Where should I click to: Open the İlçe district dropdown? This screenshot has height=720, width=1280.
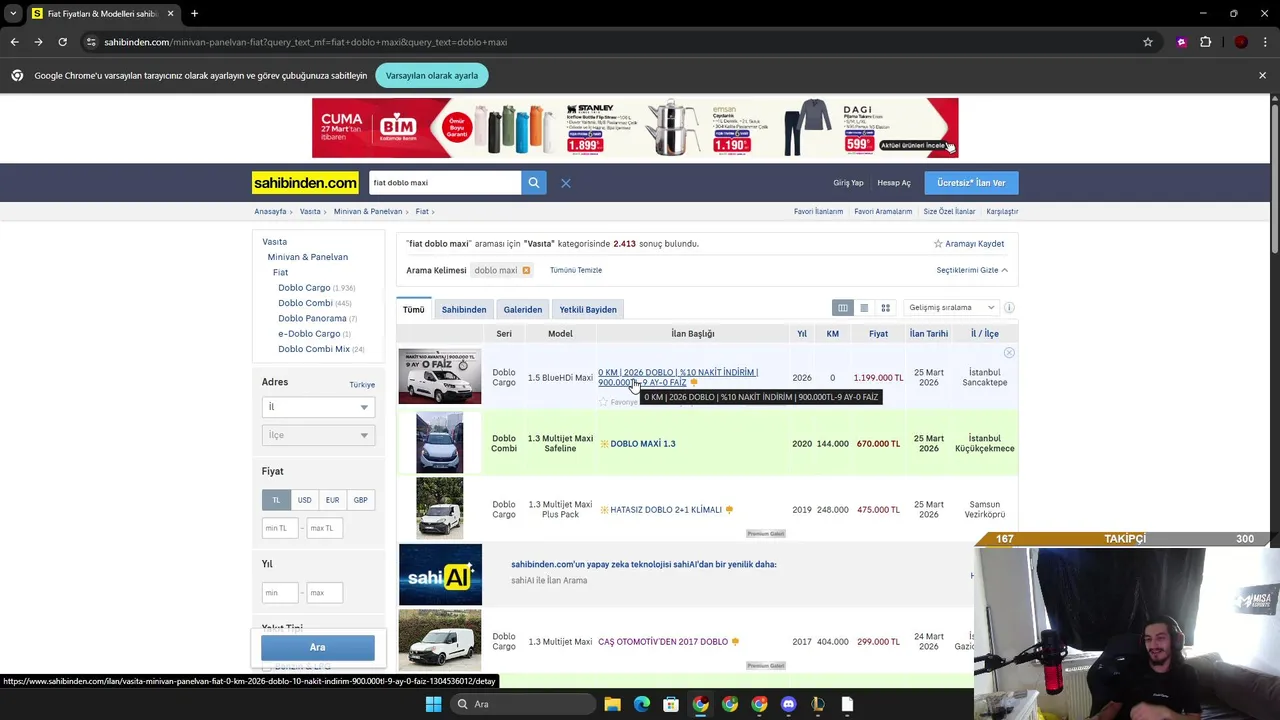pos(318,435)
